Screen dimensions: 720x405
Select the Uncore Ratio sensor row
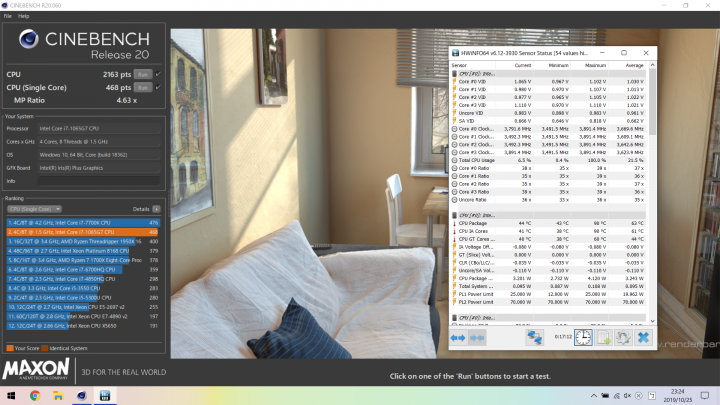(548, 200)
